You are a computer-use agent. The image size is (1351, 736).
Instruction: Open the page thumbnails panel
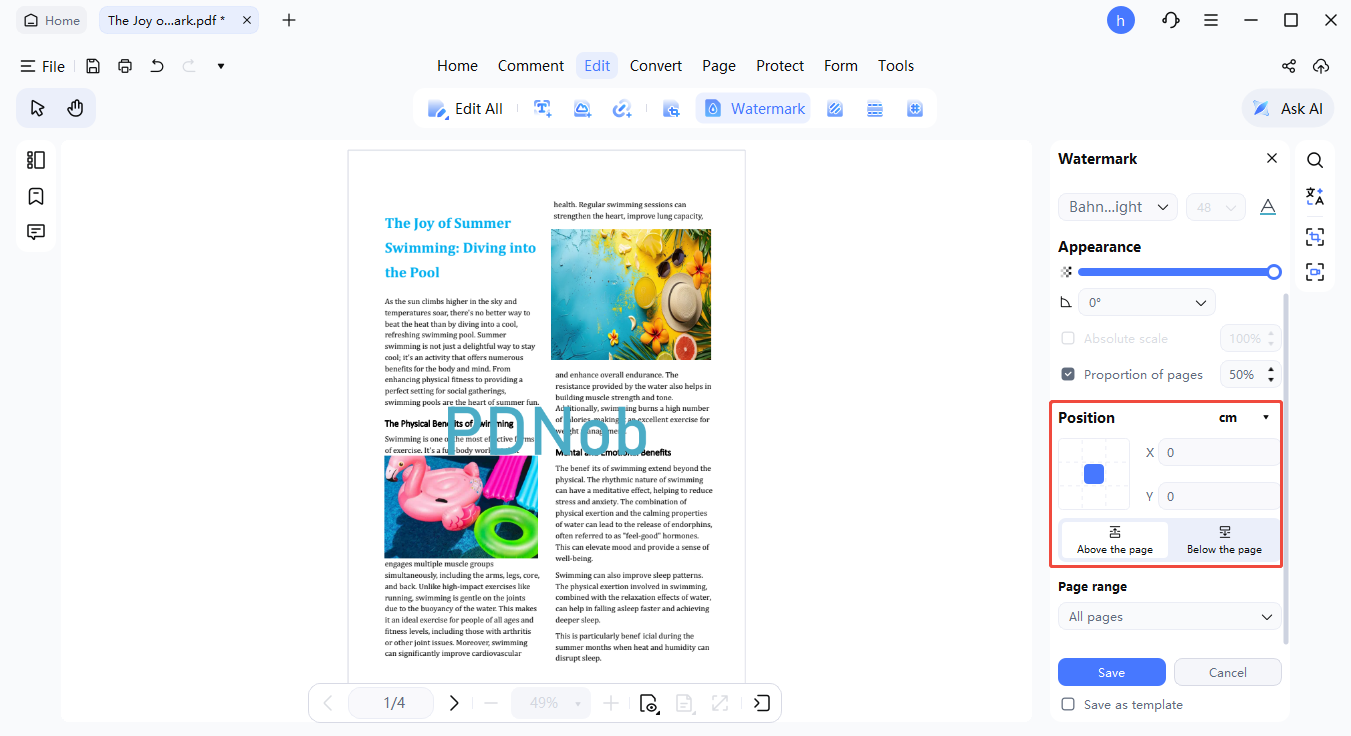pos(35,159)
